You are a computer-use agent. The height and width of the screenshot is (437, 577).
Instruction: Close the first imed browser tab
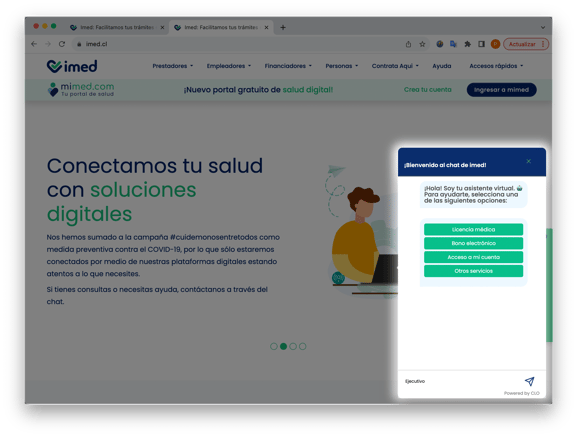point(162,28)
